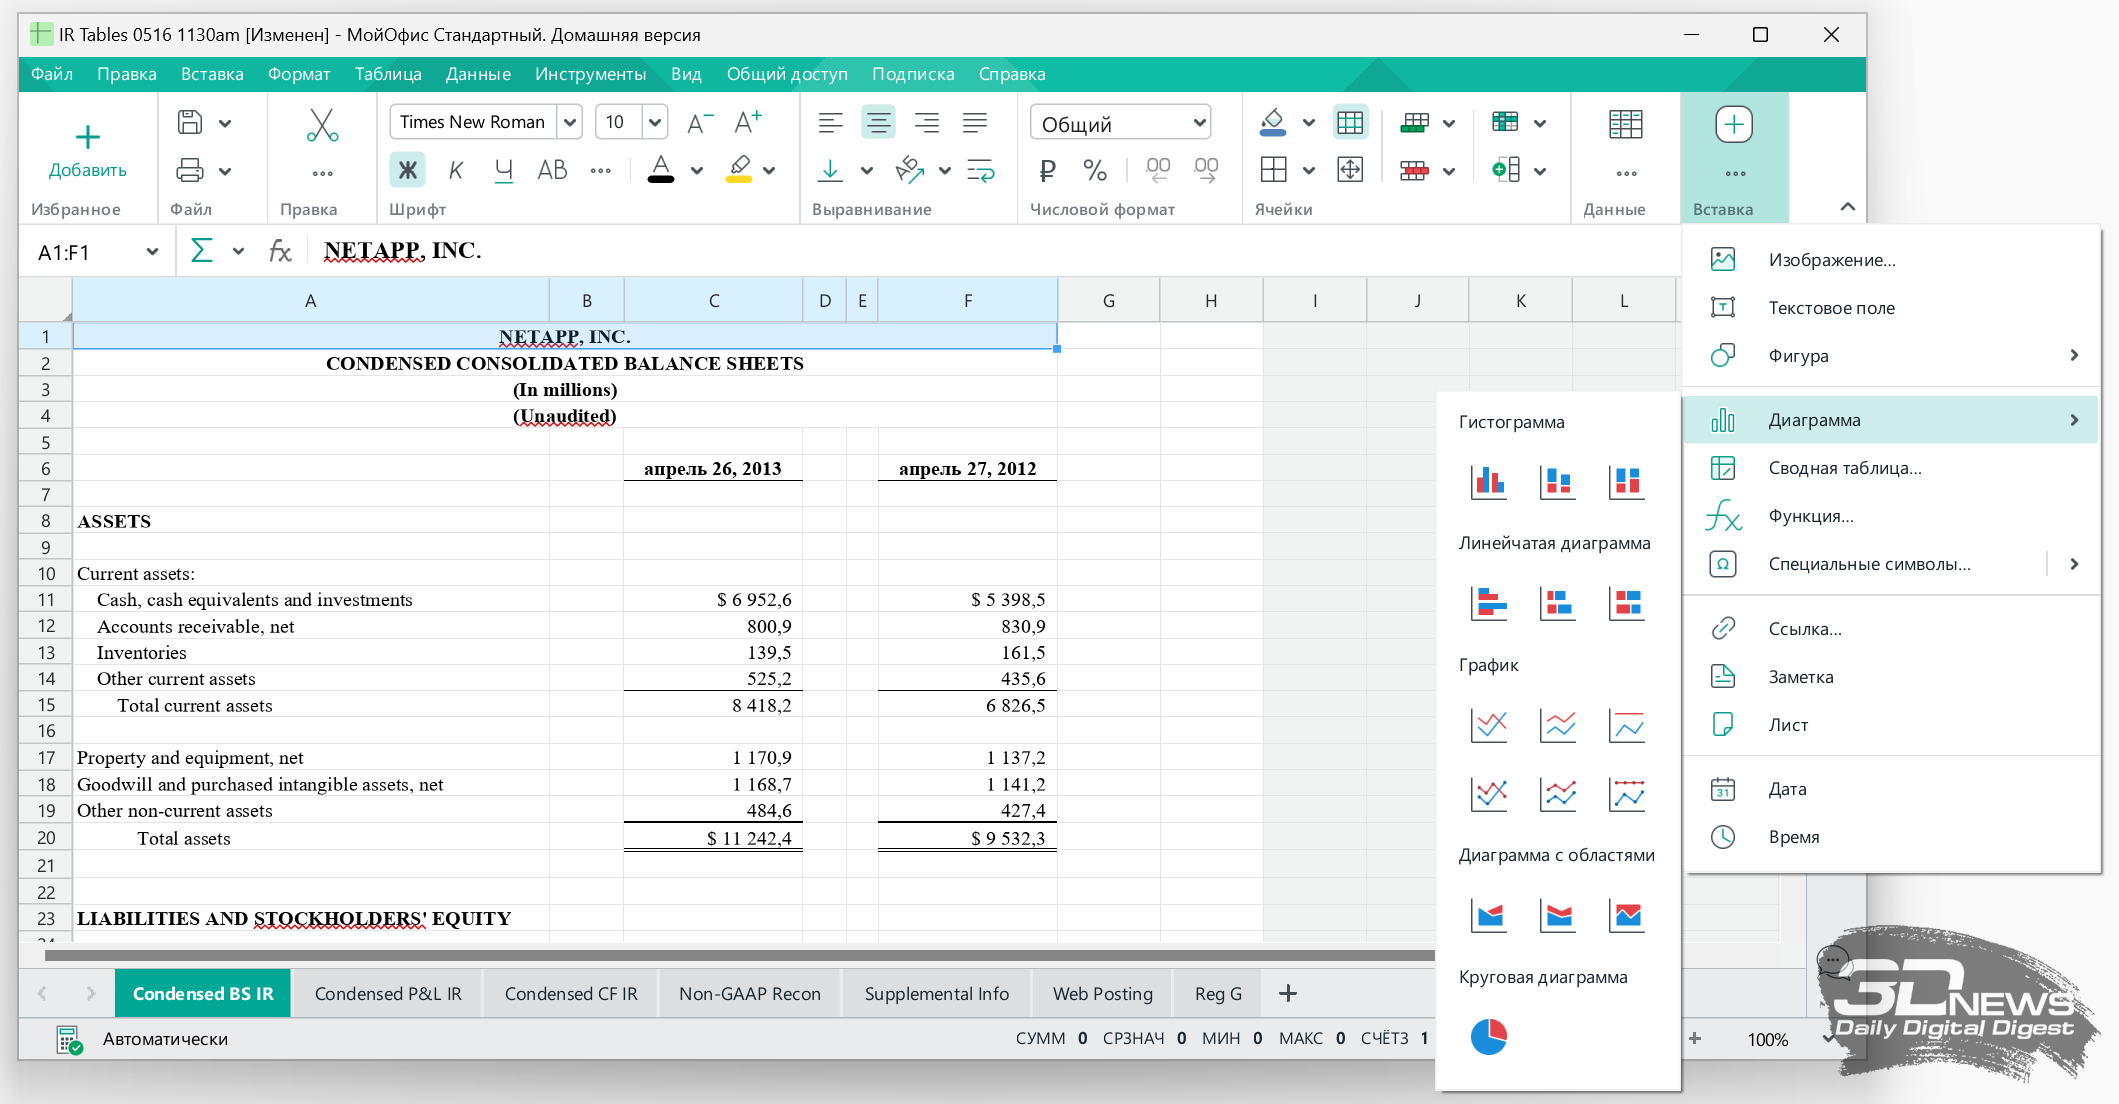Choose Ссылка... from insert menu
Image resolution: width=2119 pixels, height=1104 pixels.
click(x=1891, y=629)
